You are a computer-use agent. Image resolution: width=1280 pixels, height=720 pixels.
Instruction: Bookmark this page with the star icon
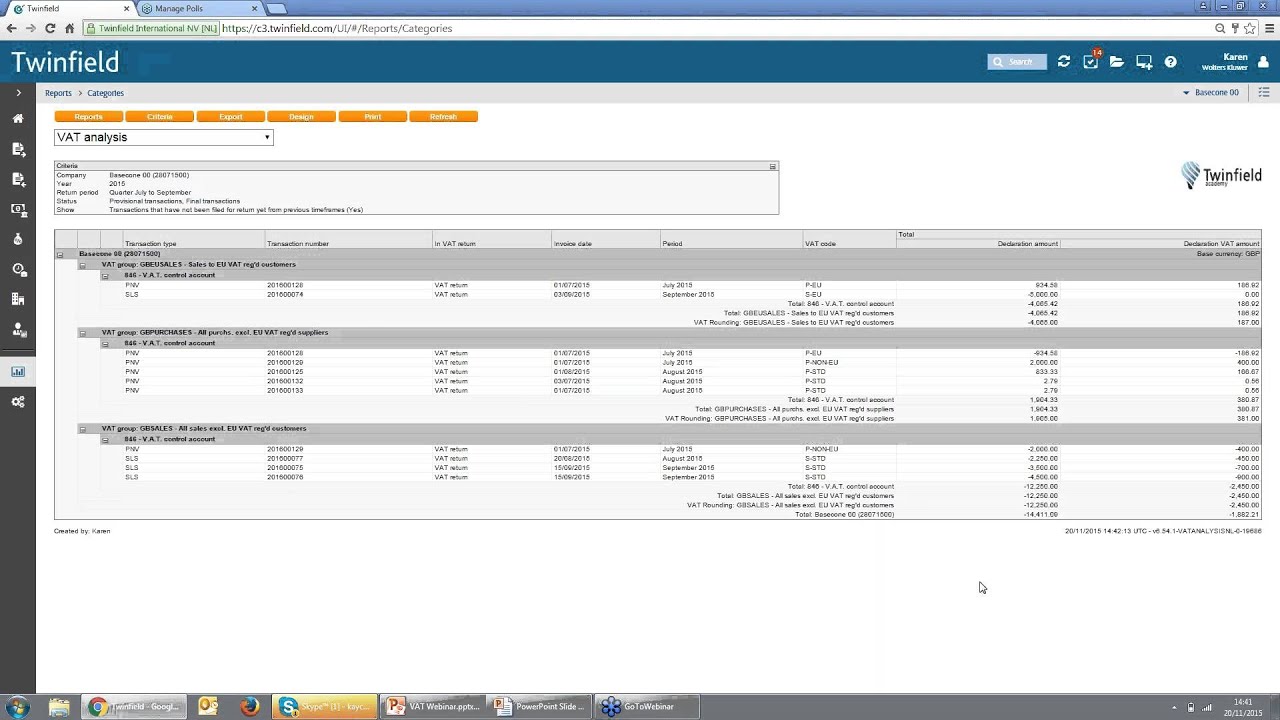pyautogui.click(x=1250, y=28)
